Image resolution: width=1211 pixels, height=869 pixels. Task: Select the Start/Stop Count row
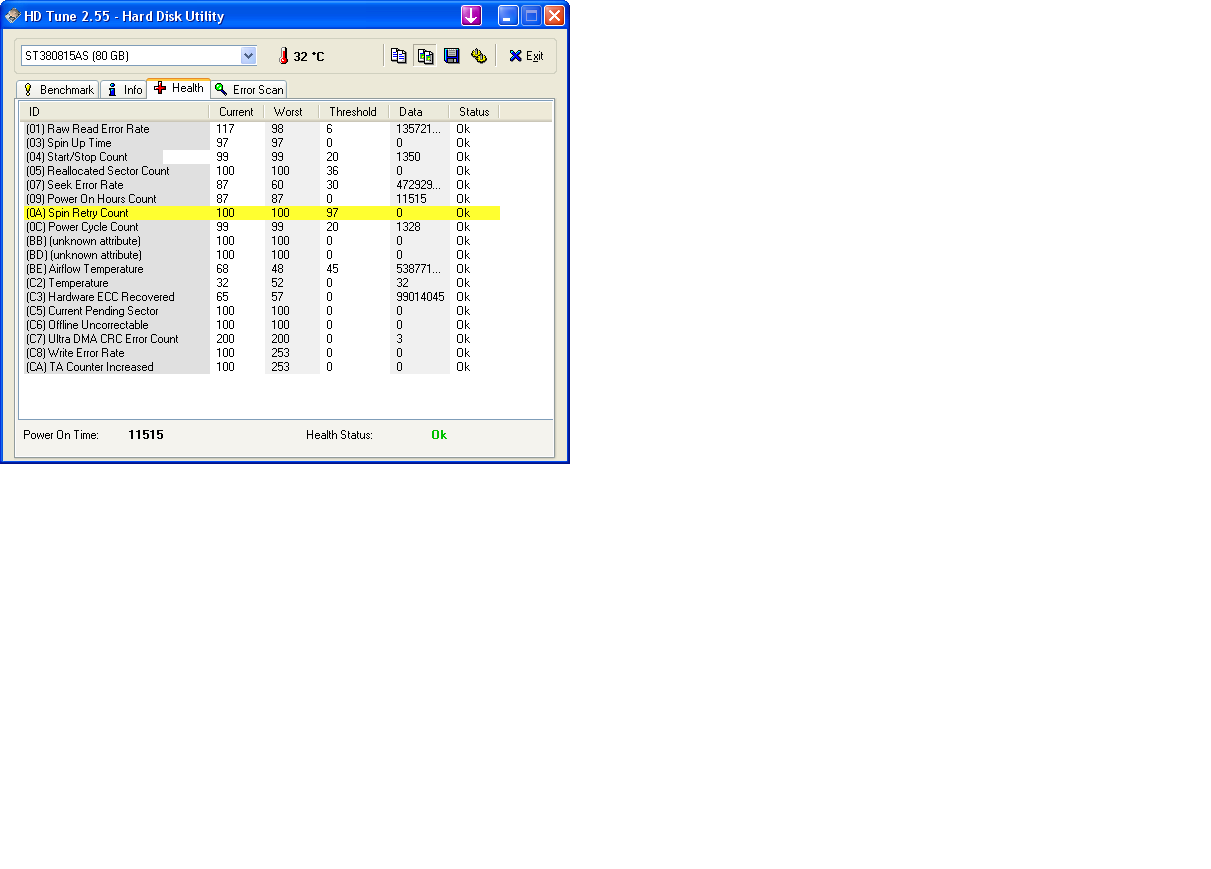[261, 157]
